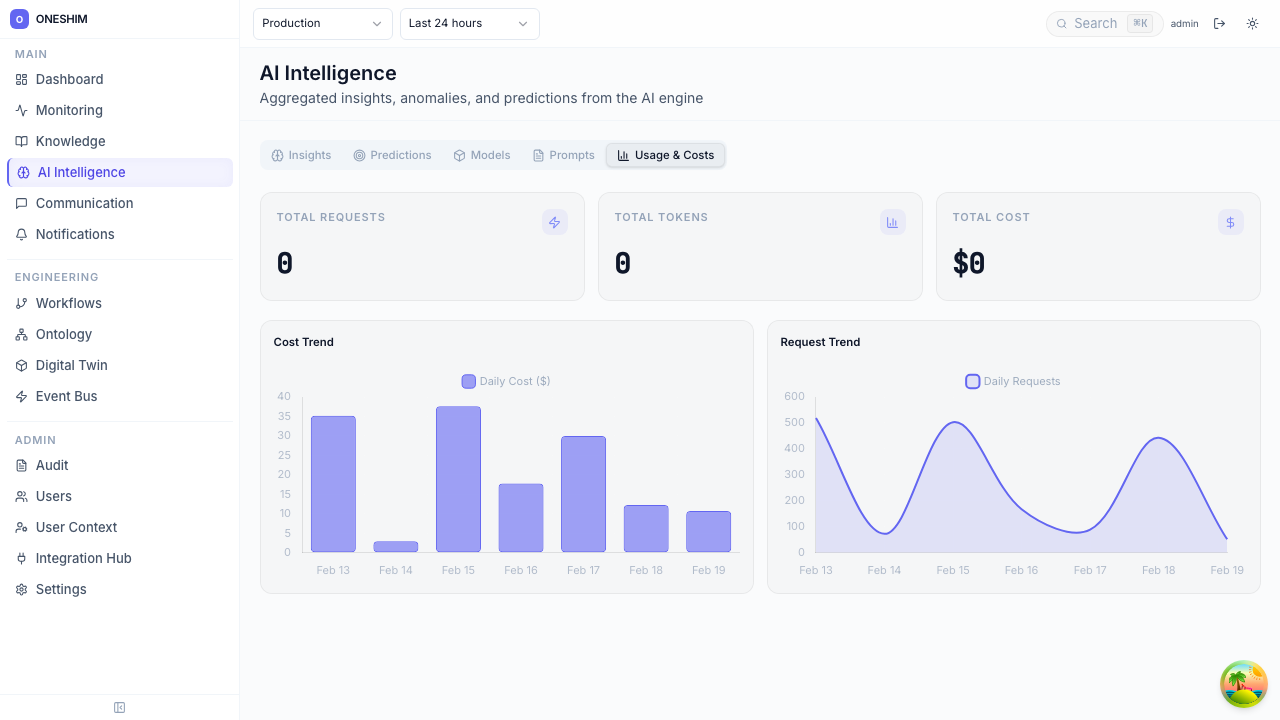Expand the Last 24 hours time range dropdown
The width and height of the screenshot is (1280, 720).
[469, 24]
